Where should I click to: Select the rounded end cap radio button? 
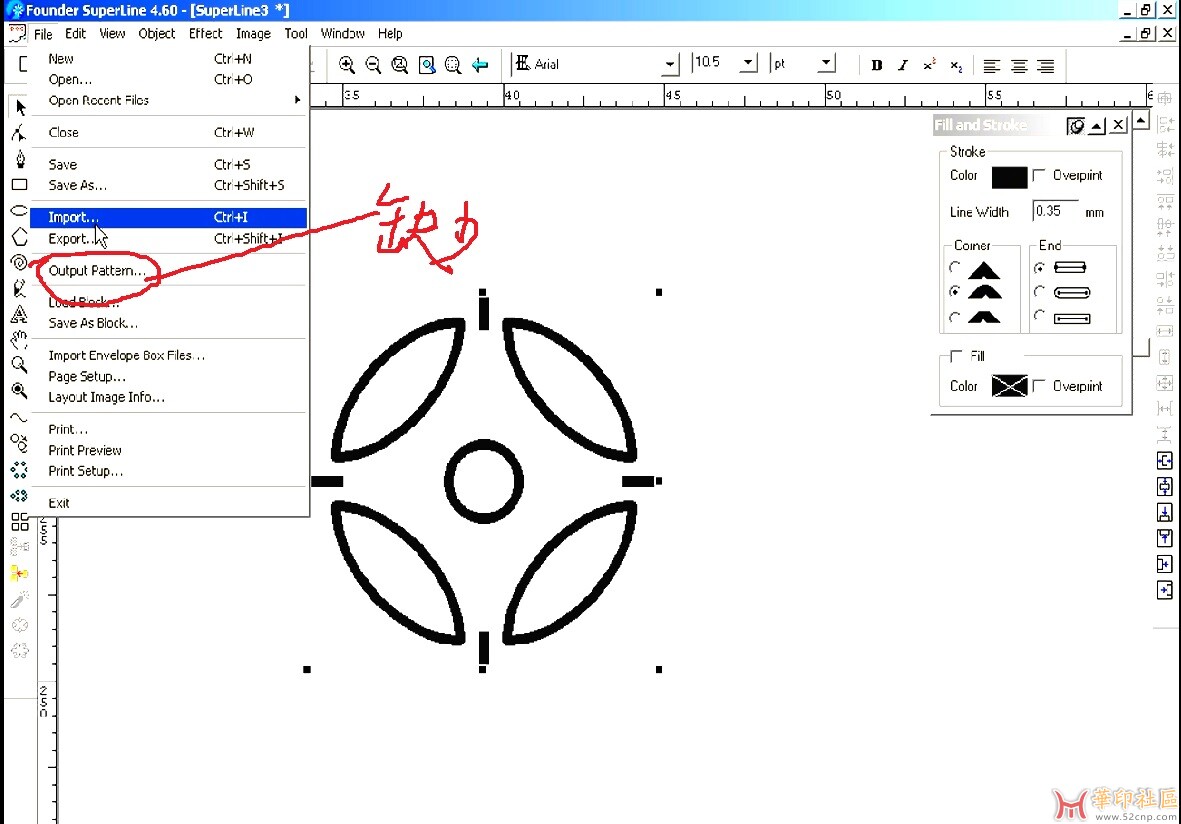(x=1040, y=292)
